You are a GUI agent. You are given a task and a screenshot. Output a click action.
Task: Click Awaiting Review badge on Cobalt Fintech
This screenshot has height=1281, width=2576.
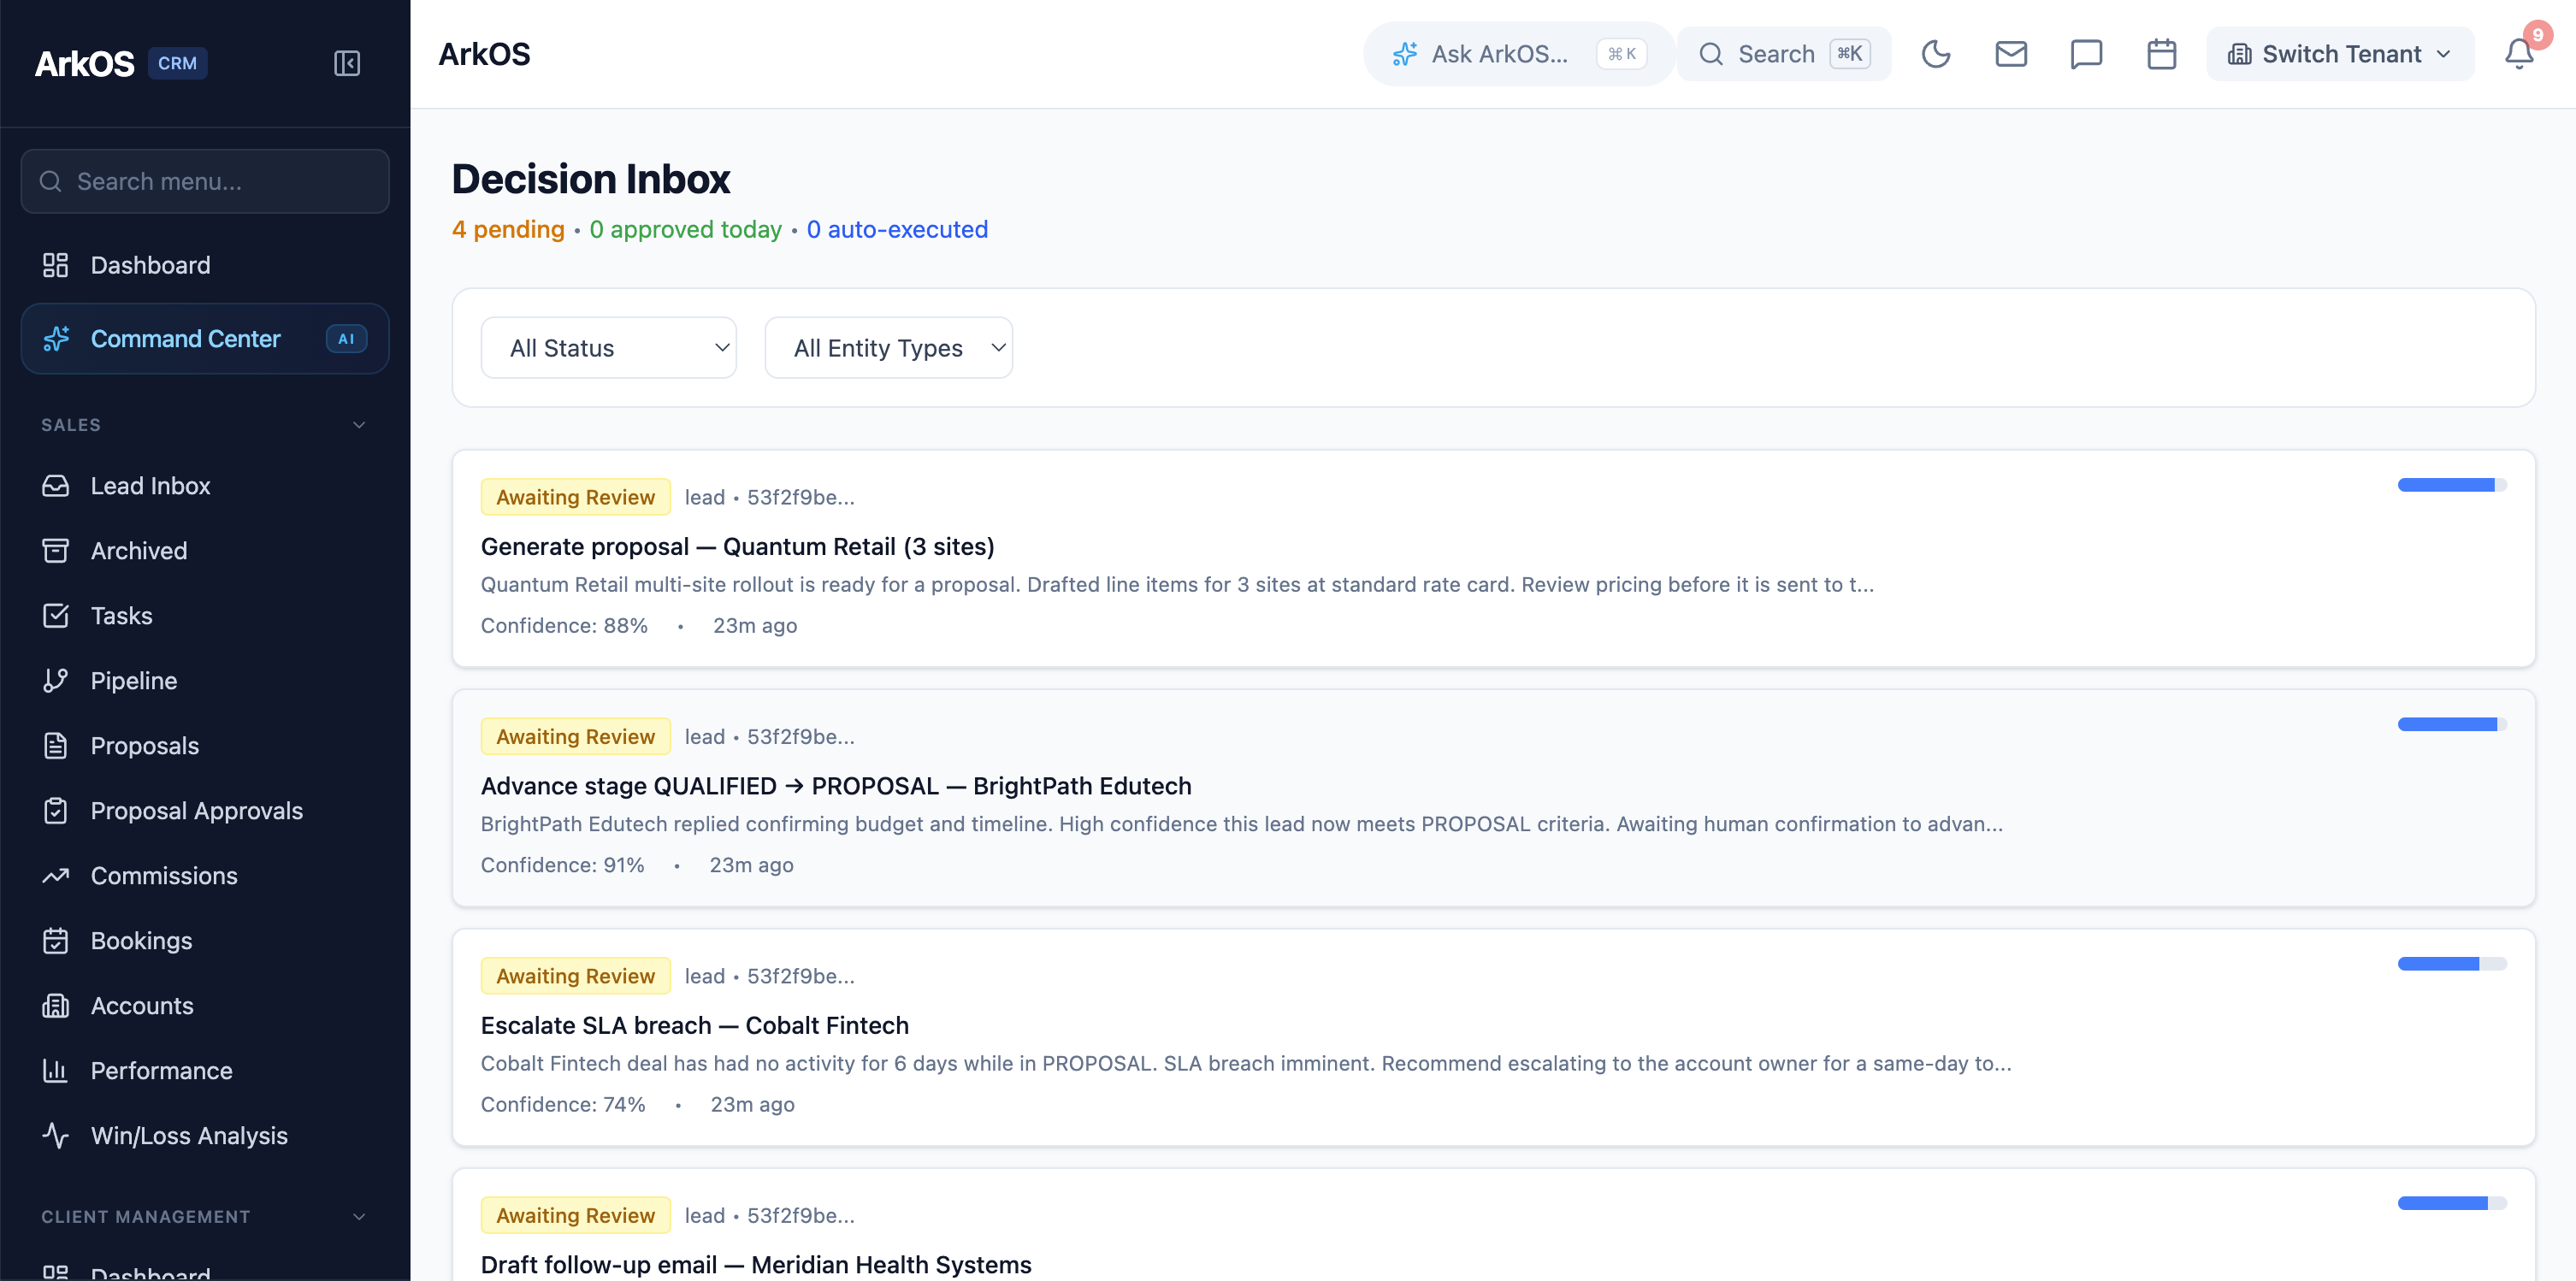tap(575, 976)
